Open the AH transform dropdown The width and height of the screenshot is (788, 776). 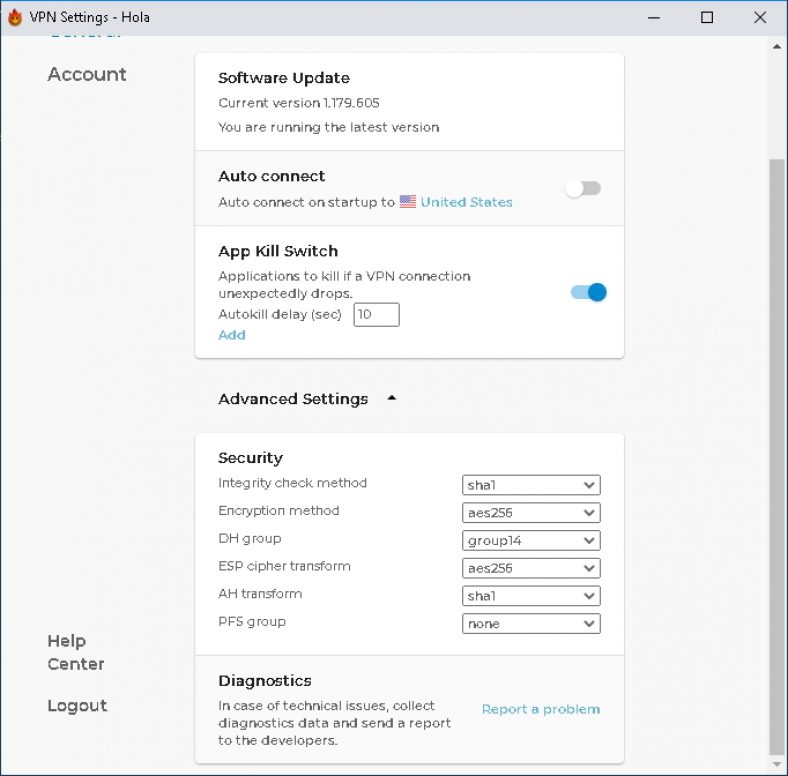pyautogui.click(x=531, y=596)
